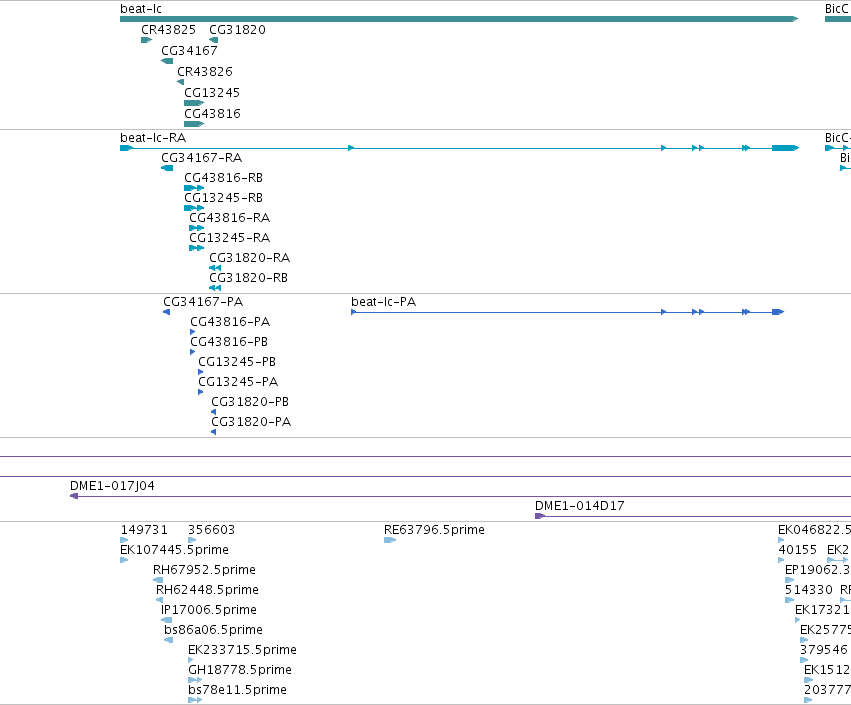Select the CG43816-PB protein feature
The height and width of the screenshot is (705, 851).
193,352
